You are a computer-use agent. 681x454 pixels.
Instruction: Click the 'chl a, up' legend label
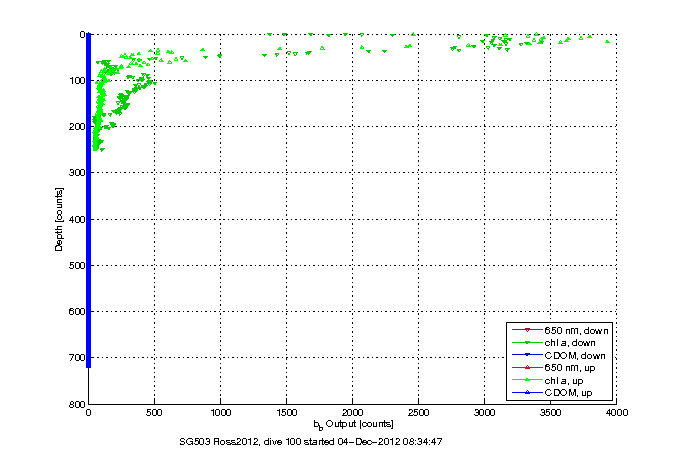pyautogui.click(x=564, y=381)
